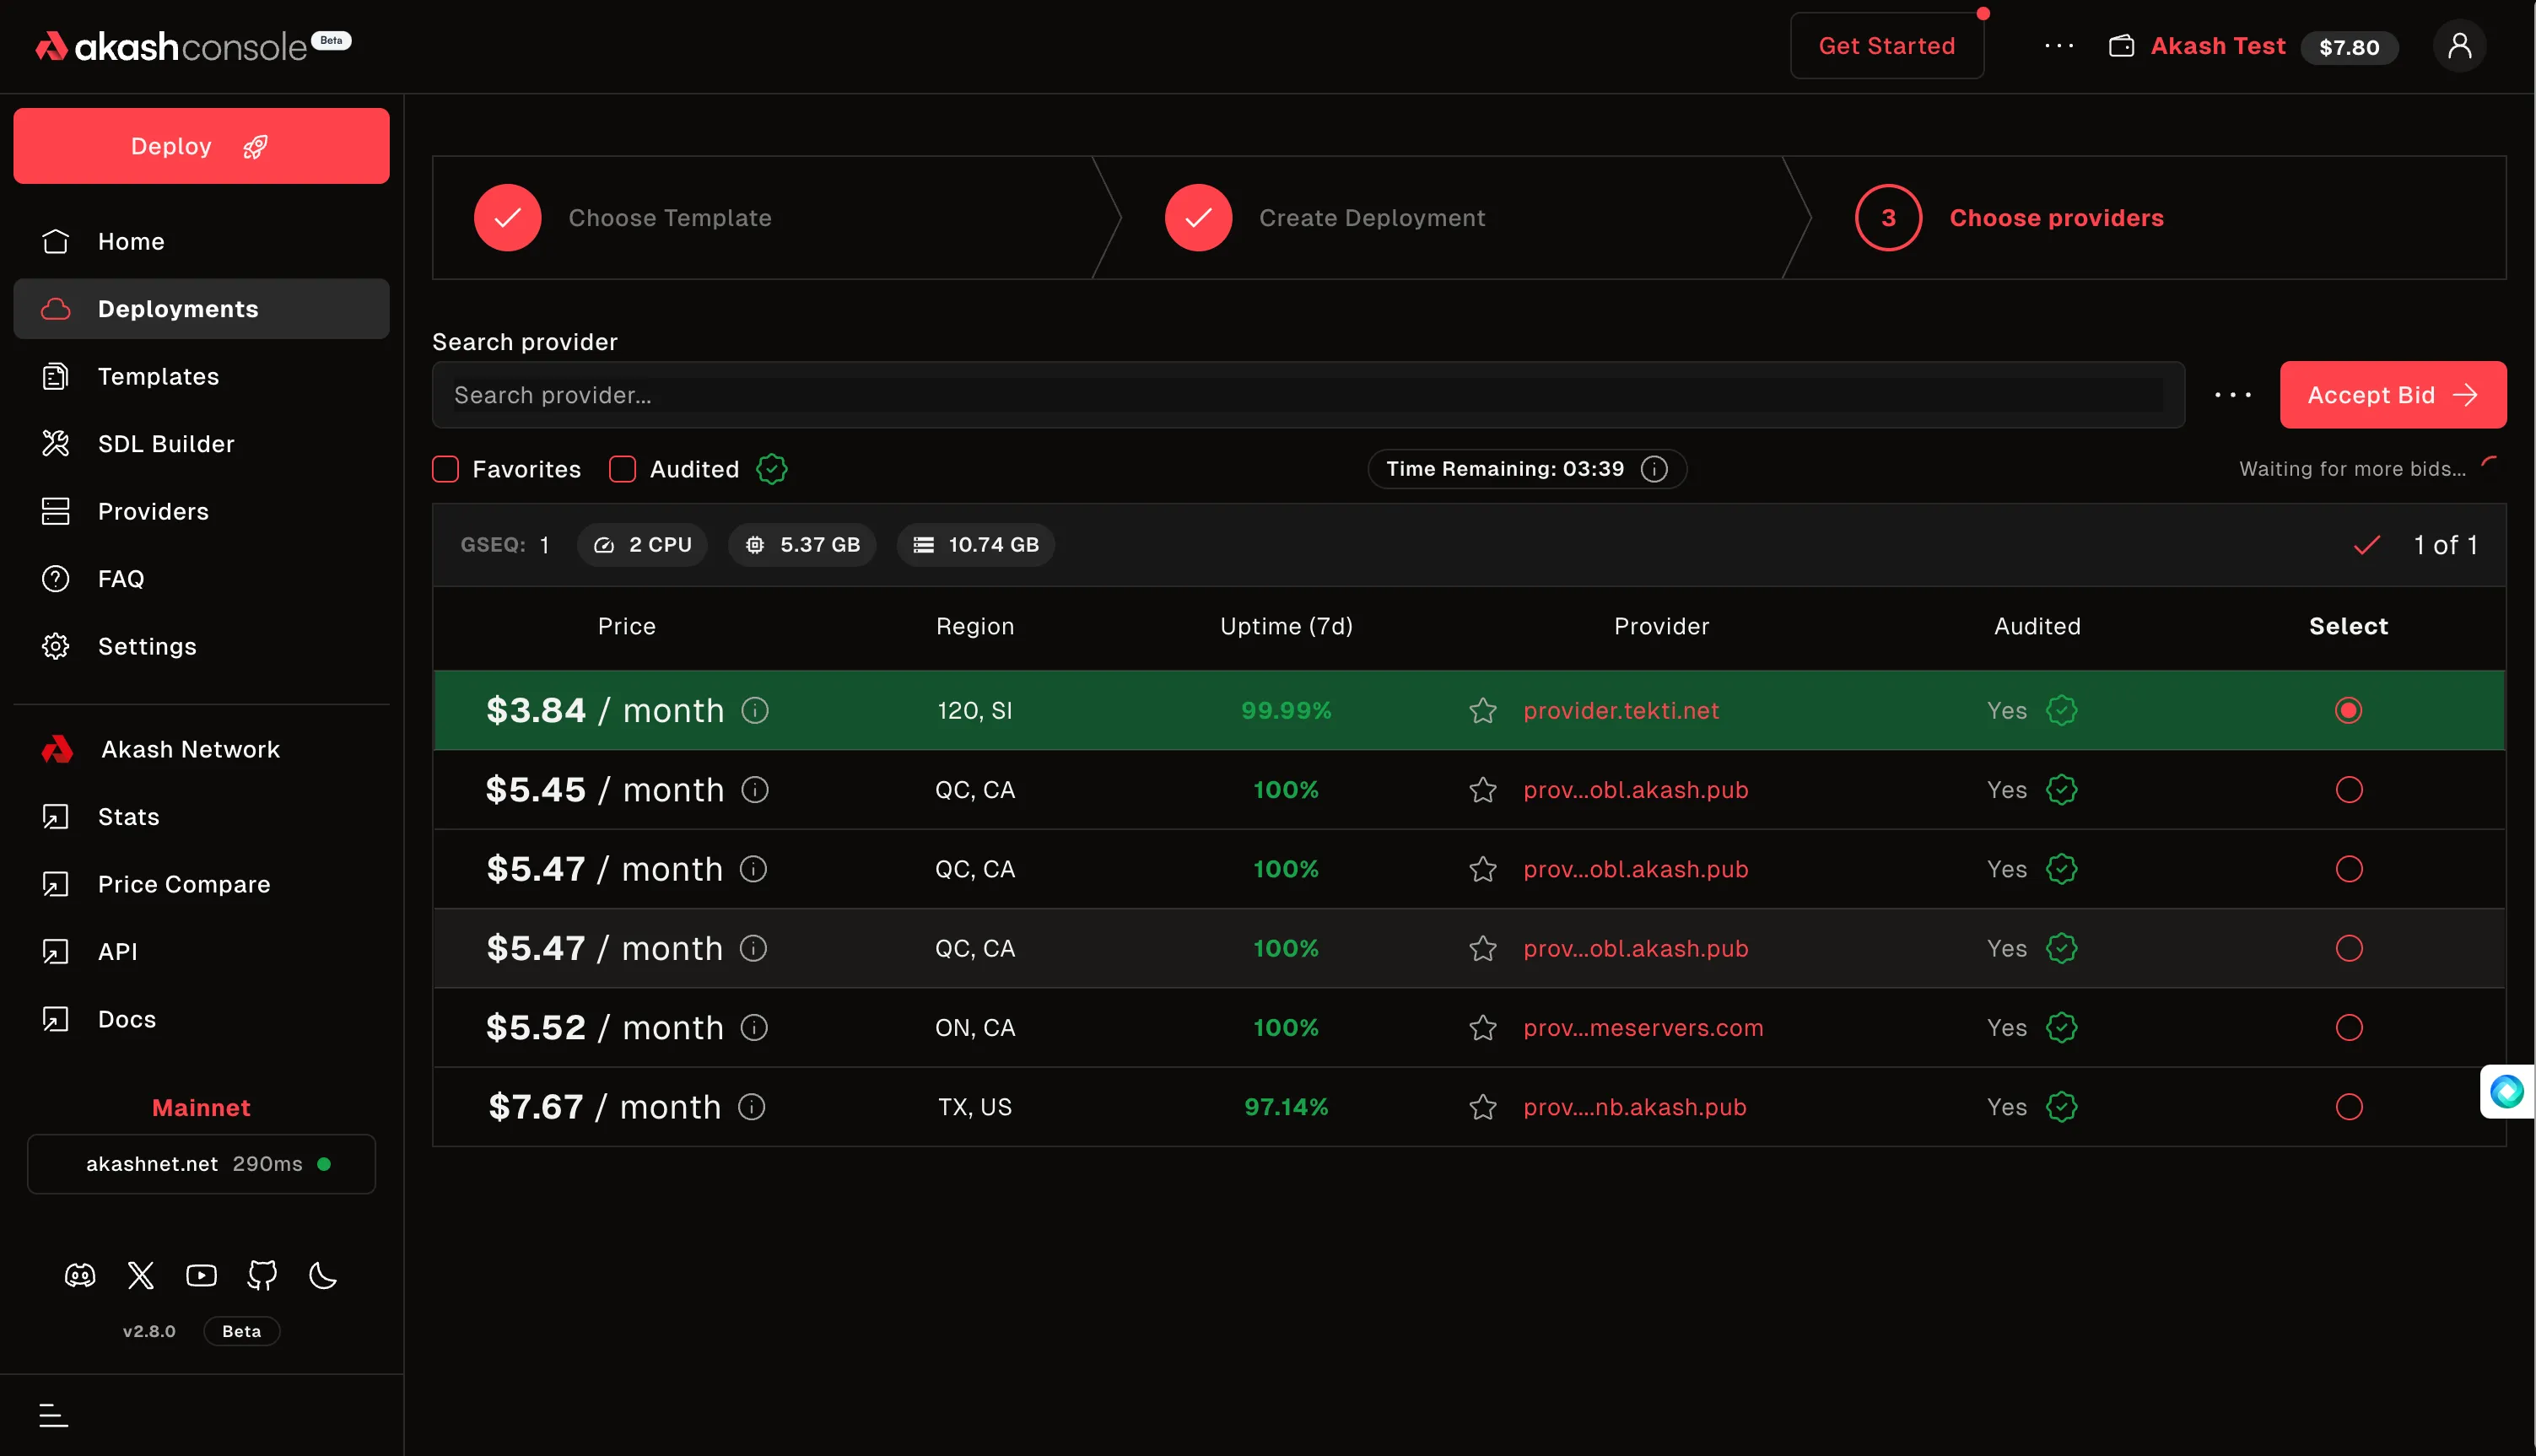Favorite provider.tekti.net with star icon
The width and height of the screenshot is (2536, 1456).
[1482, 710]
